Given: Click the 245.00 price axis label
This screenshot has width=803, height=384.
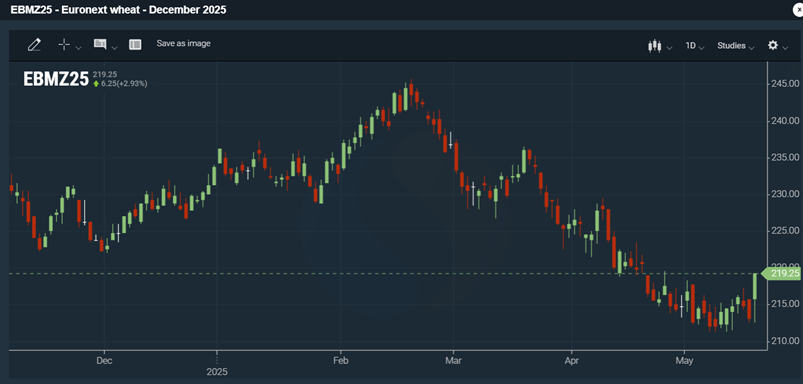Looking at the screenshot, I should [785, 83].
